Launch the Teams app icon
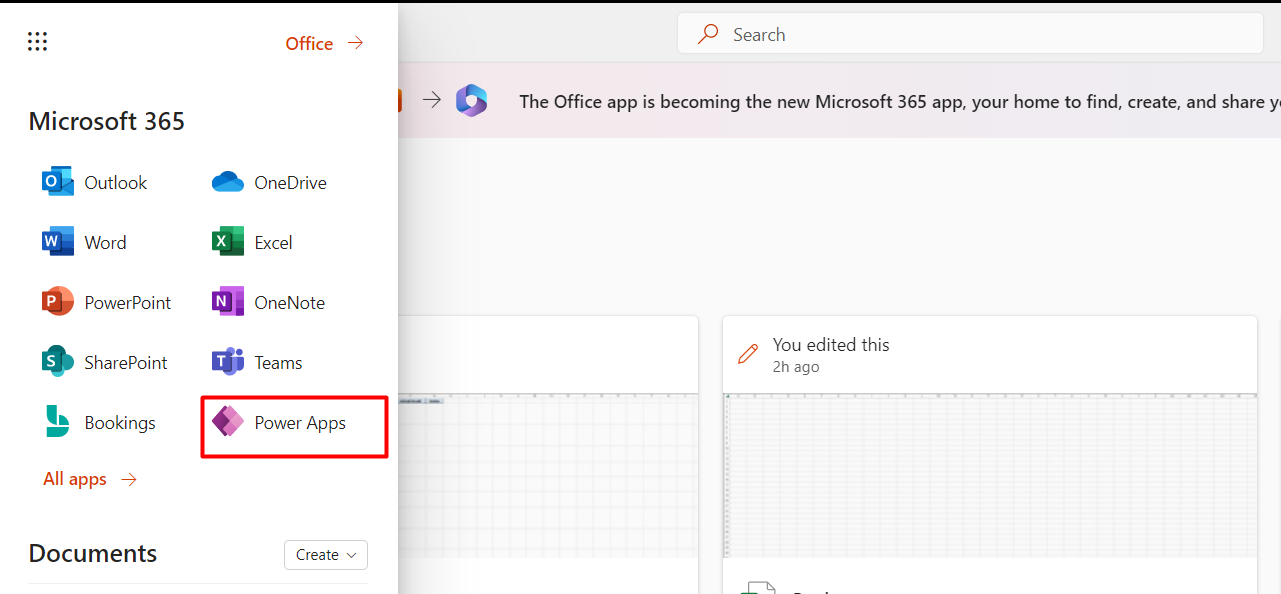 pyautogui.click(x=228, y=362)
